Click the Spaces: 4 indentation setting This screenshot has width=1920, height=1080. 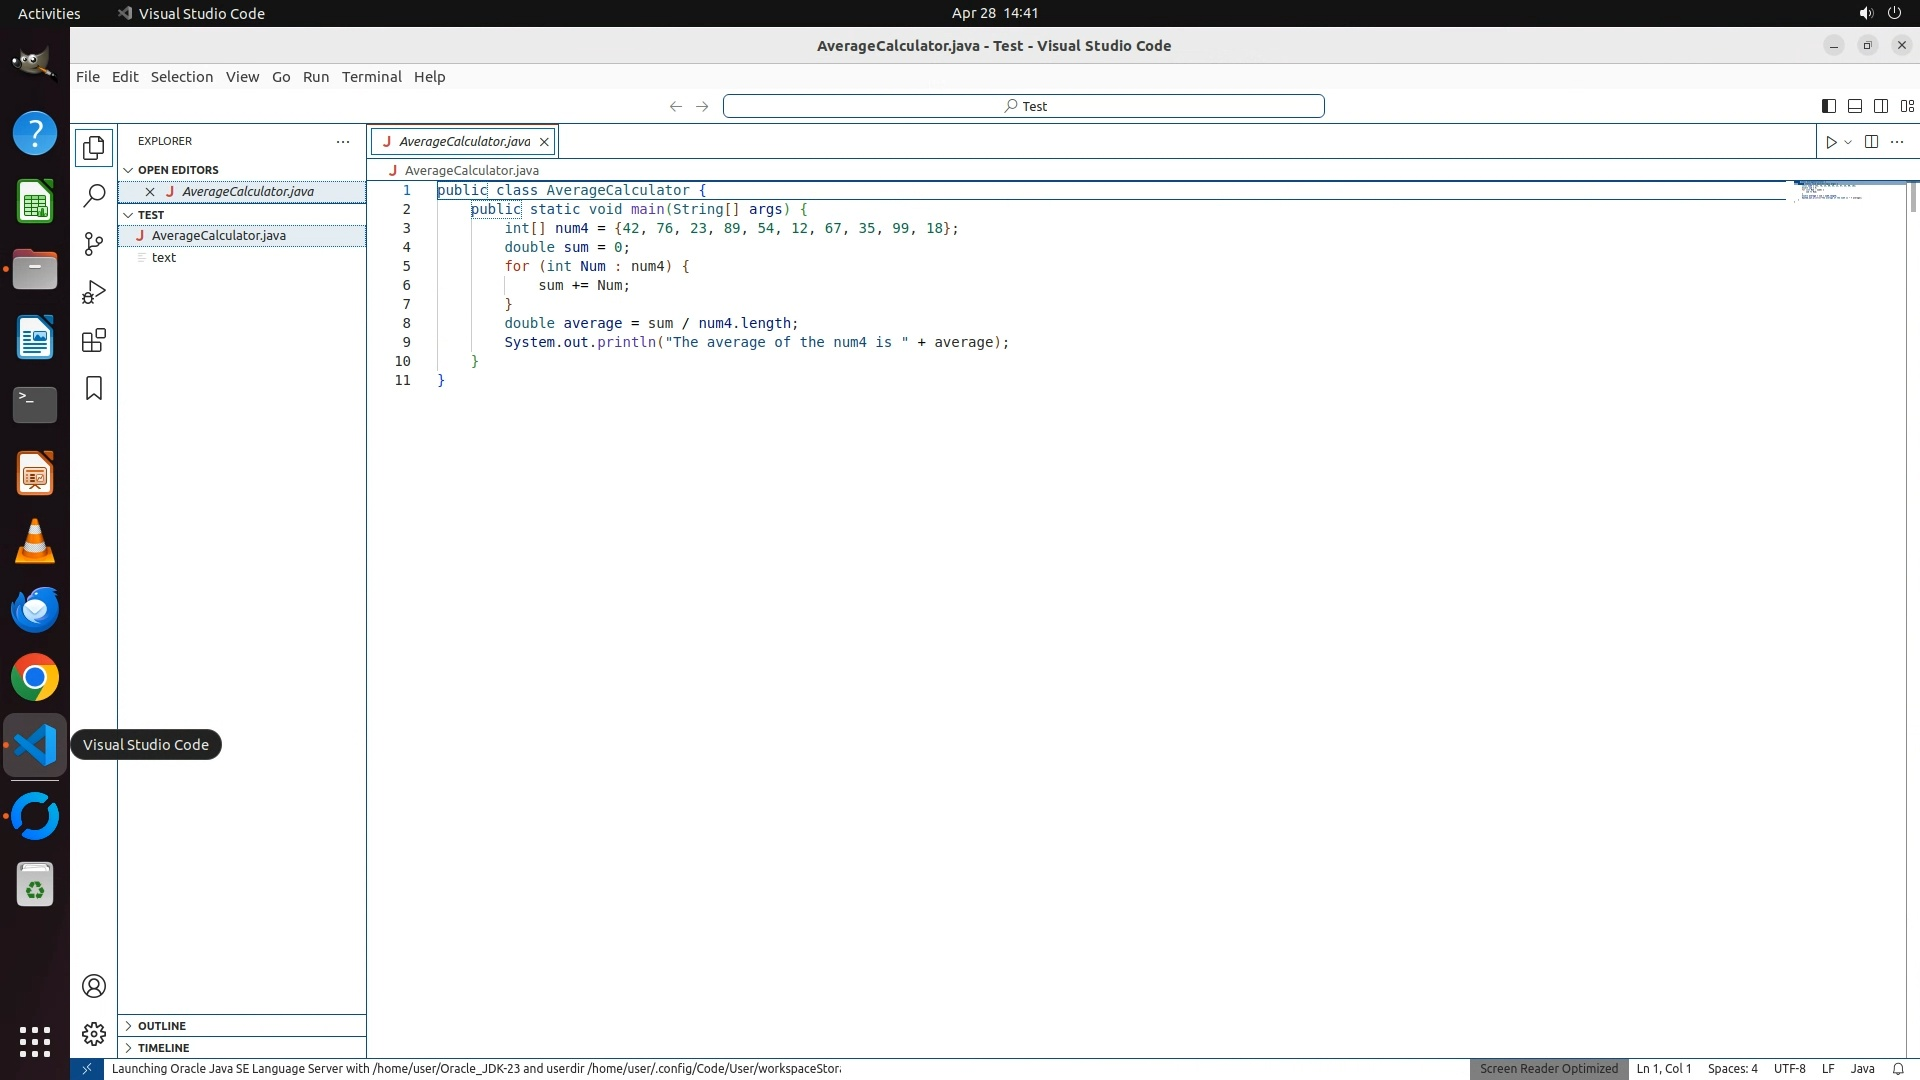(1732, 1069)
